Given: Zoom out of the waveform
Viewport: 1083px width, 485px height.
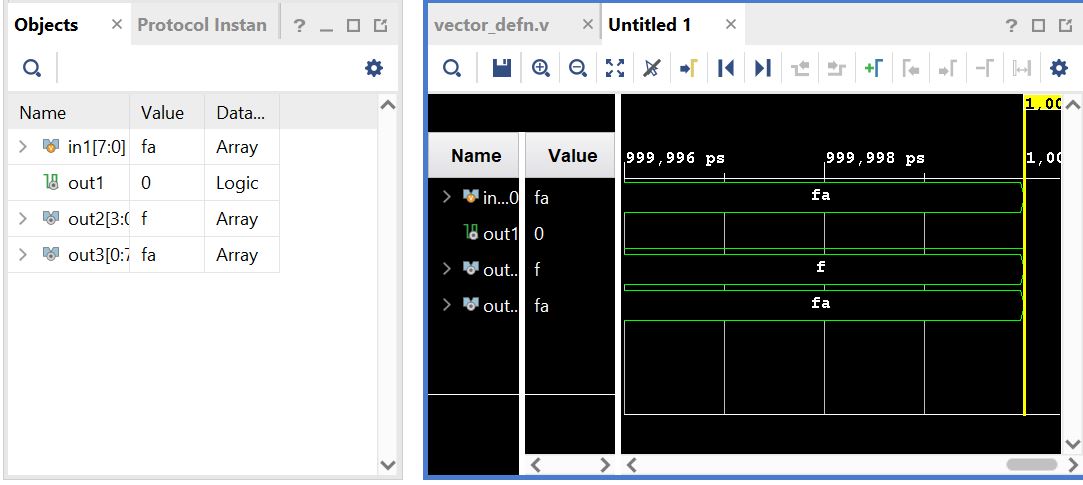Looking at the screenshot, I should pyautogui.click(x=577, y=68).
